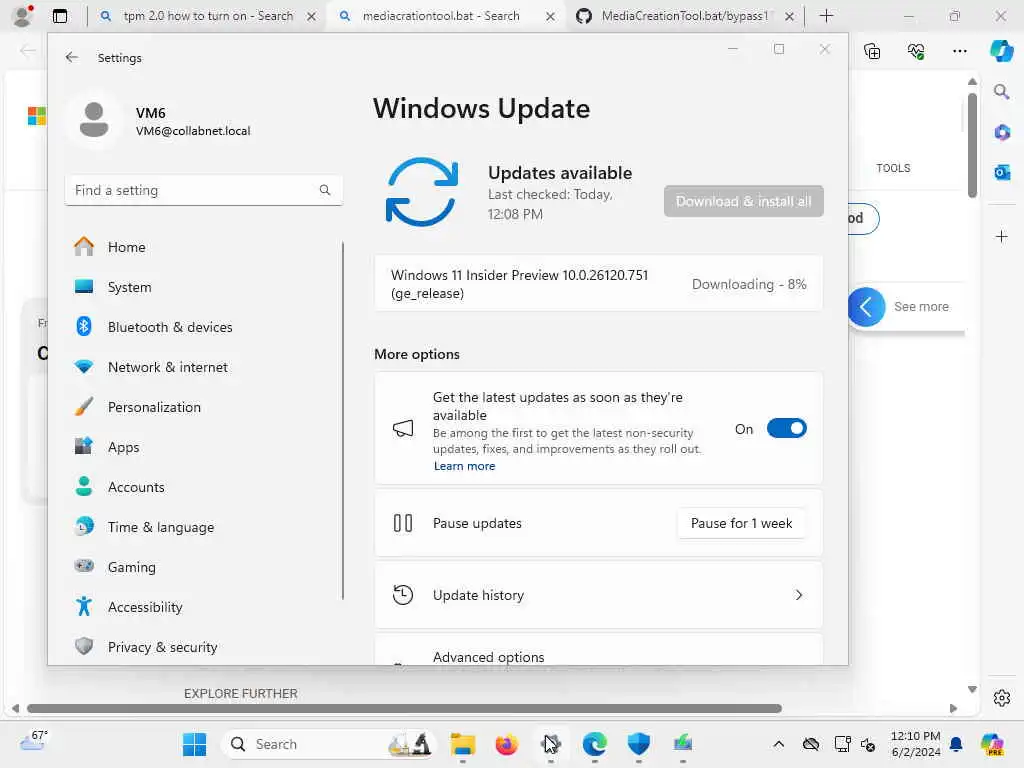
Task: Open Edge profile avatar
Action: (x=23, y=16)
